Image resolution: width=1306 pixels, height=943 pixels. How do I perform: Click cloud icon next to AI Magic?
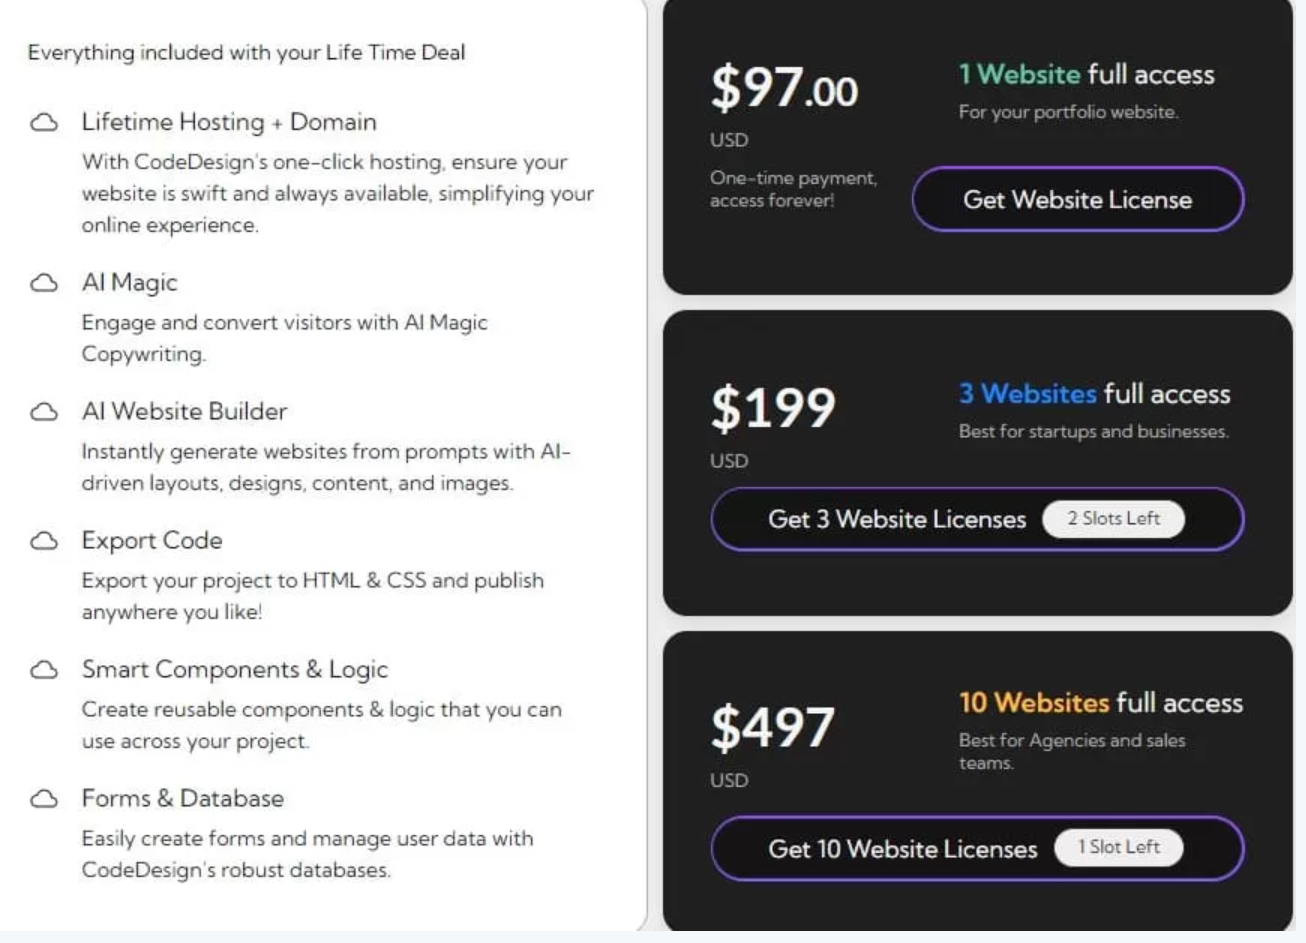[x=44, y=283]
